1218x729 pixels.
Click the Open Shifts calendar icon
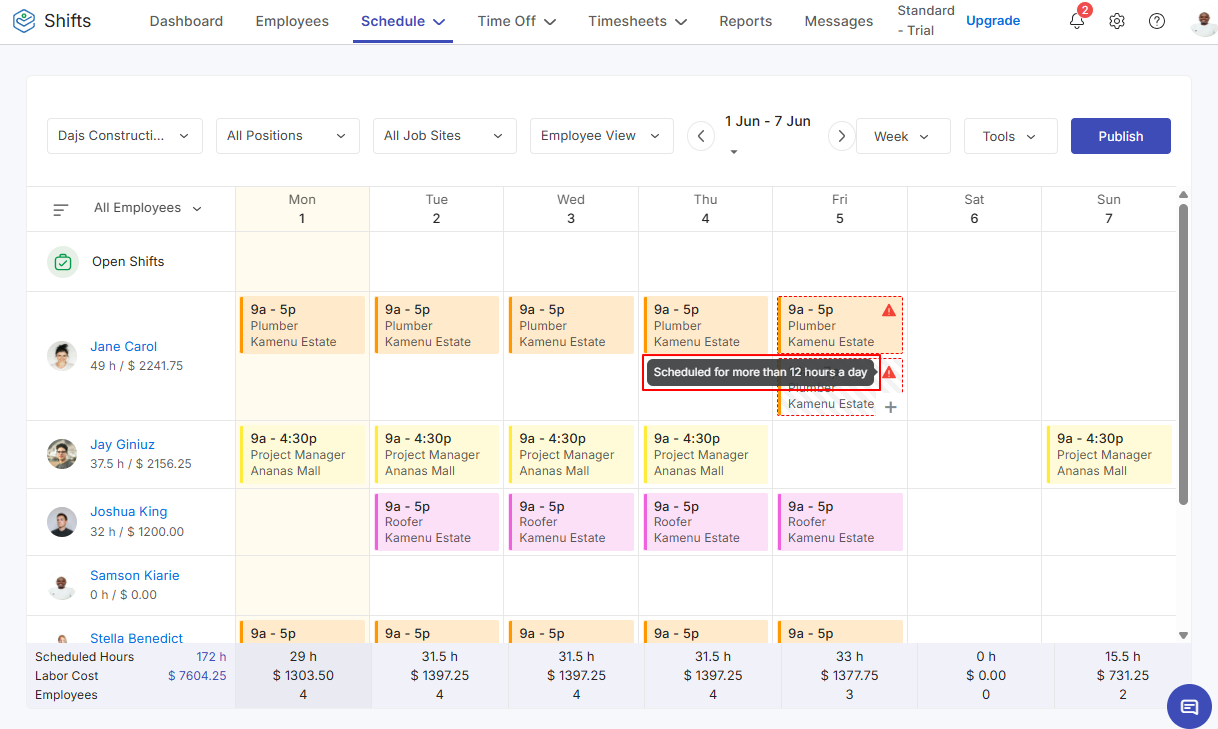tap(63, 262)
